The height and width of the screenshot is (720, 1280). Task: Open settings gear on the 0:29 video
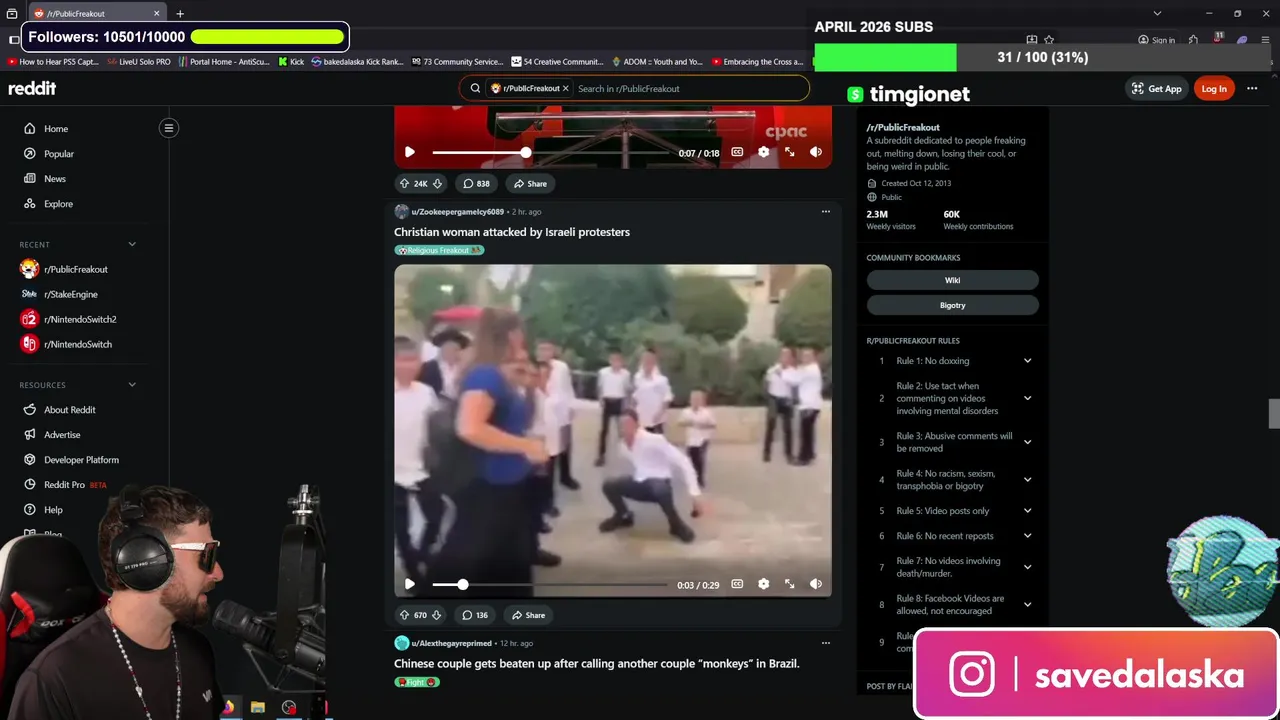[763, 584]
